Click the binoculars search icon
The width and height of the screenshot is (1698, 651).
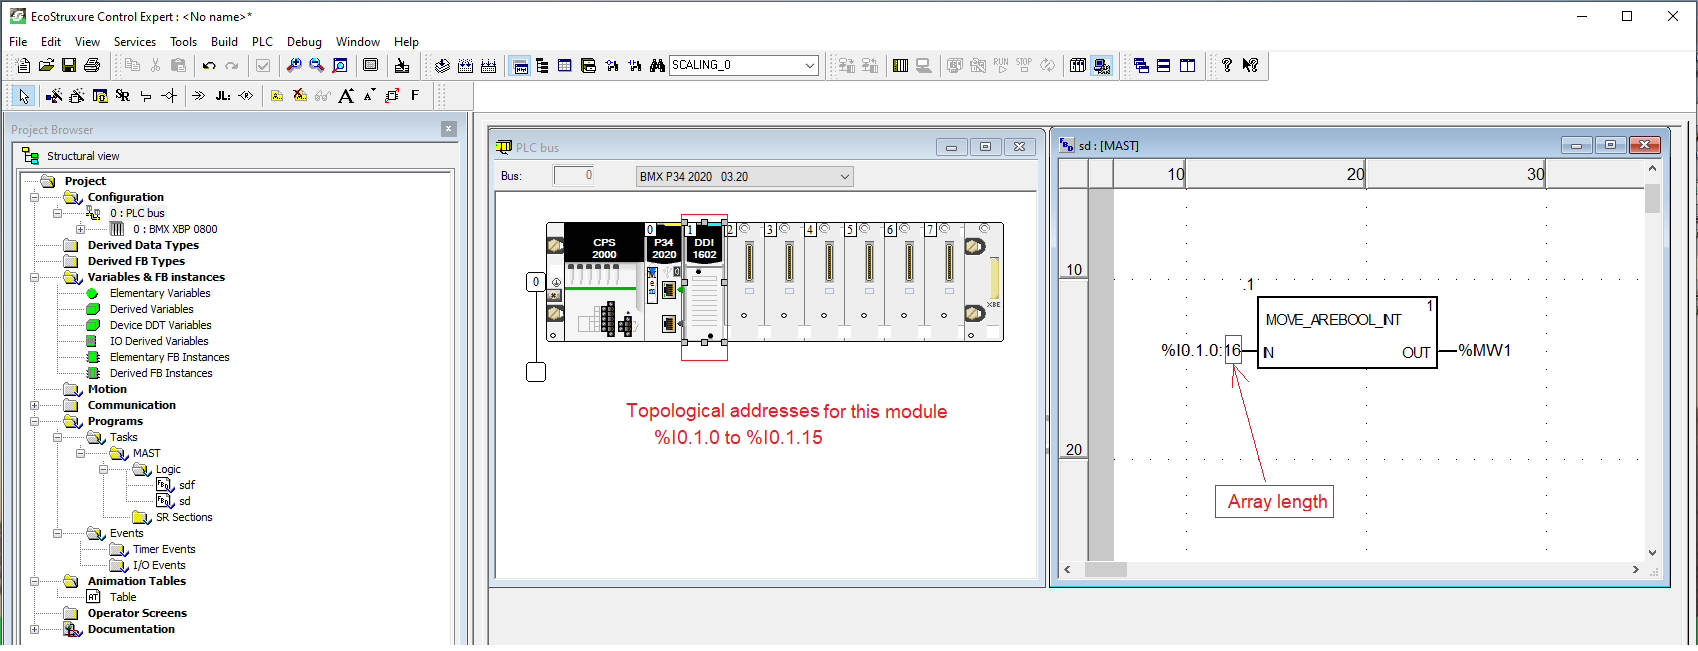pos(657,65)
